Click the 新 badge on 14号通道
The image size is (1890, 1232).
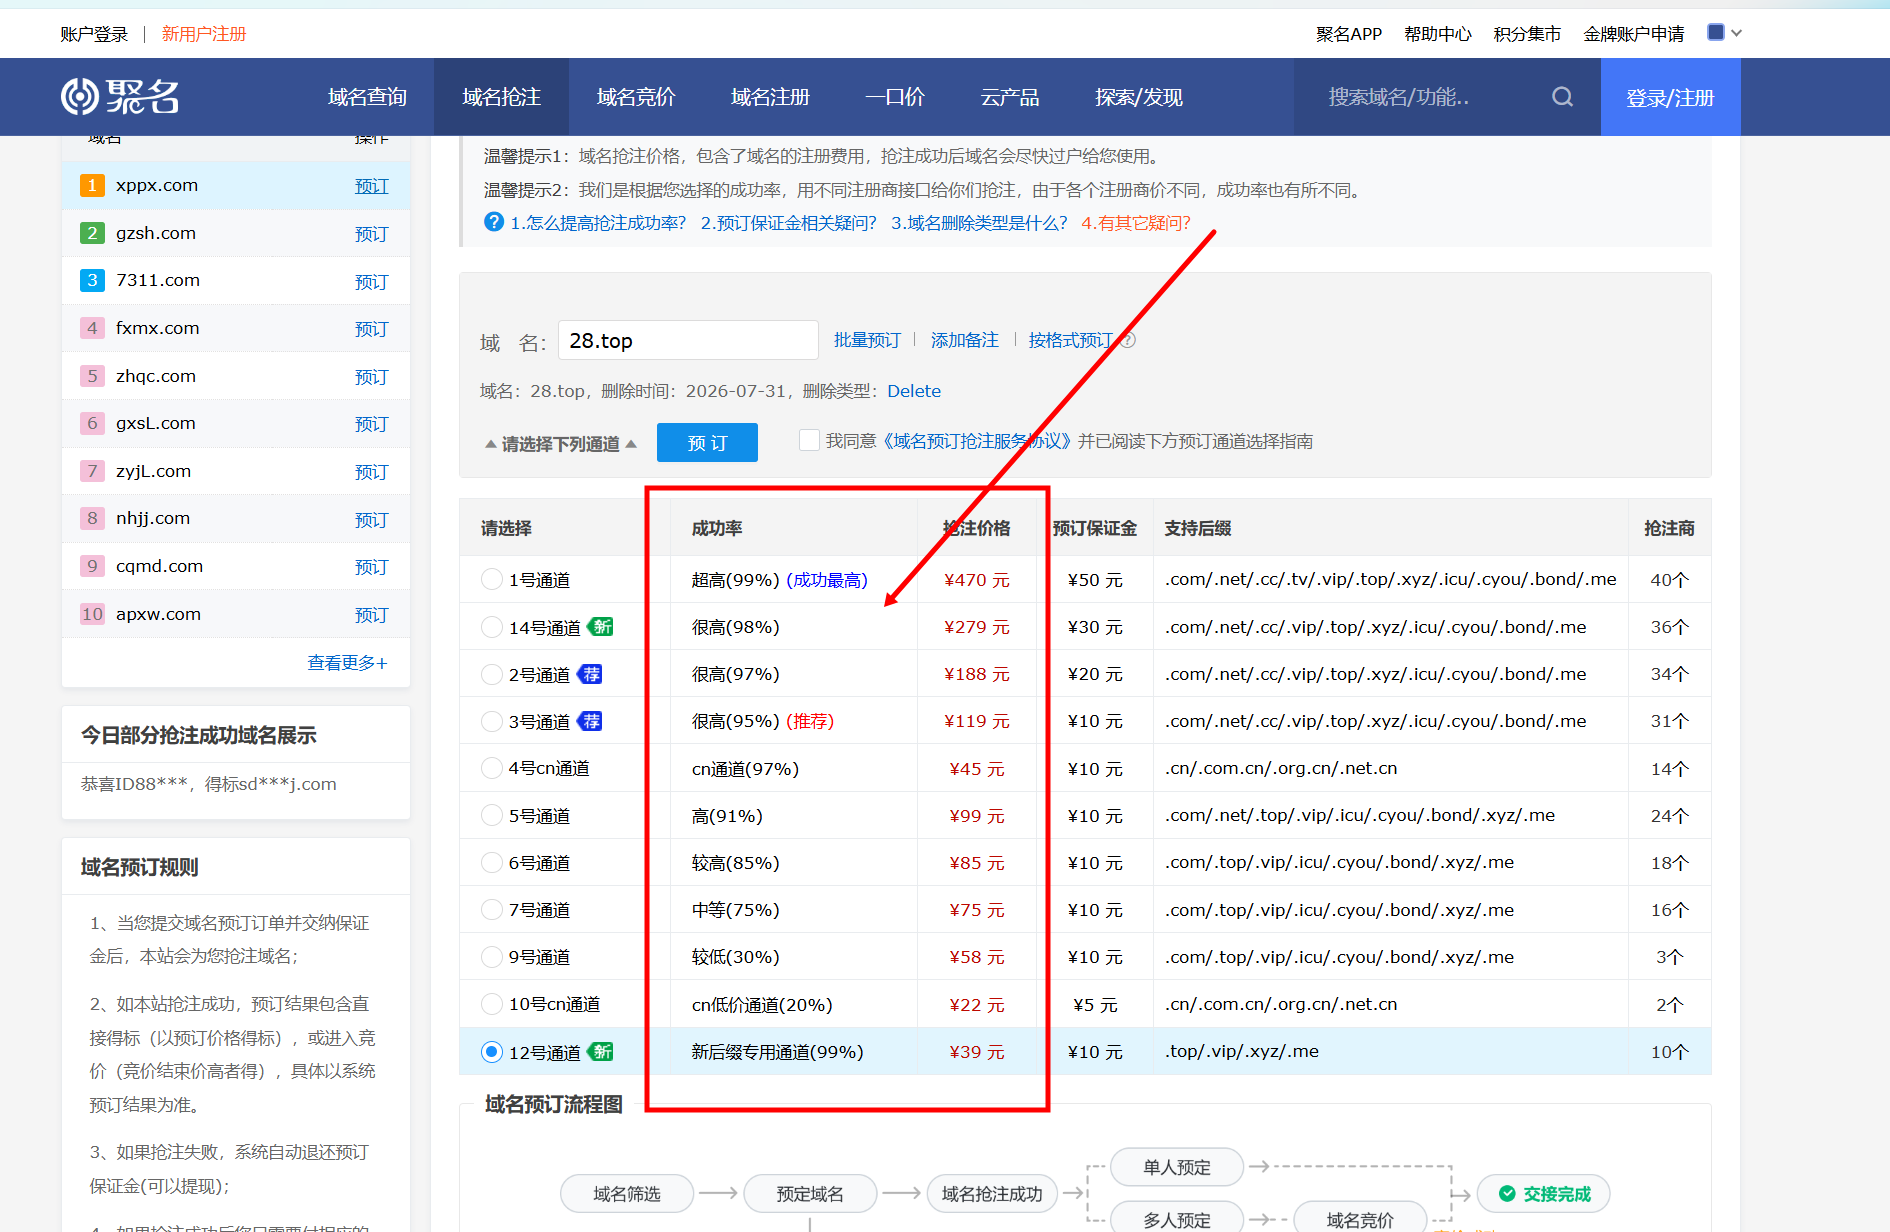tap(601, 627)
